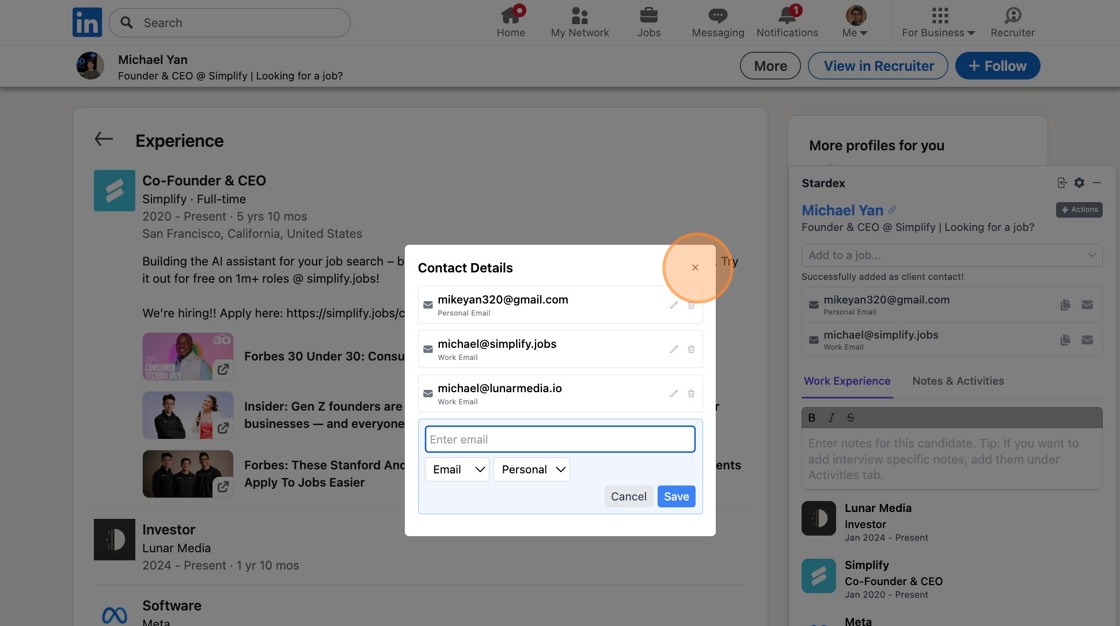Edit michael@lunarmedia.io entry
The height and width of the screenshot is (626, 1120).
tap(674, 394)
